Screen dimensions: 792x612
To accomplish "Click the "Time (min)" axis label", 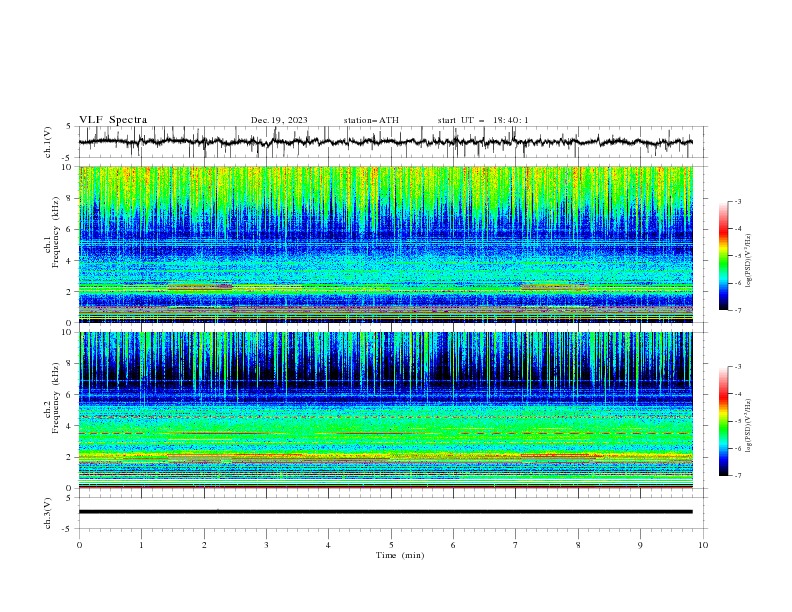I will 400,555.
